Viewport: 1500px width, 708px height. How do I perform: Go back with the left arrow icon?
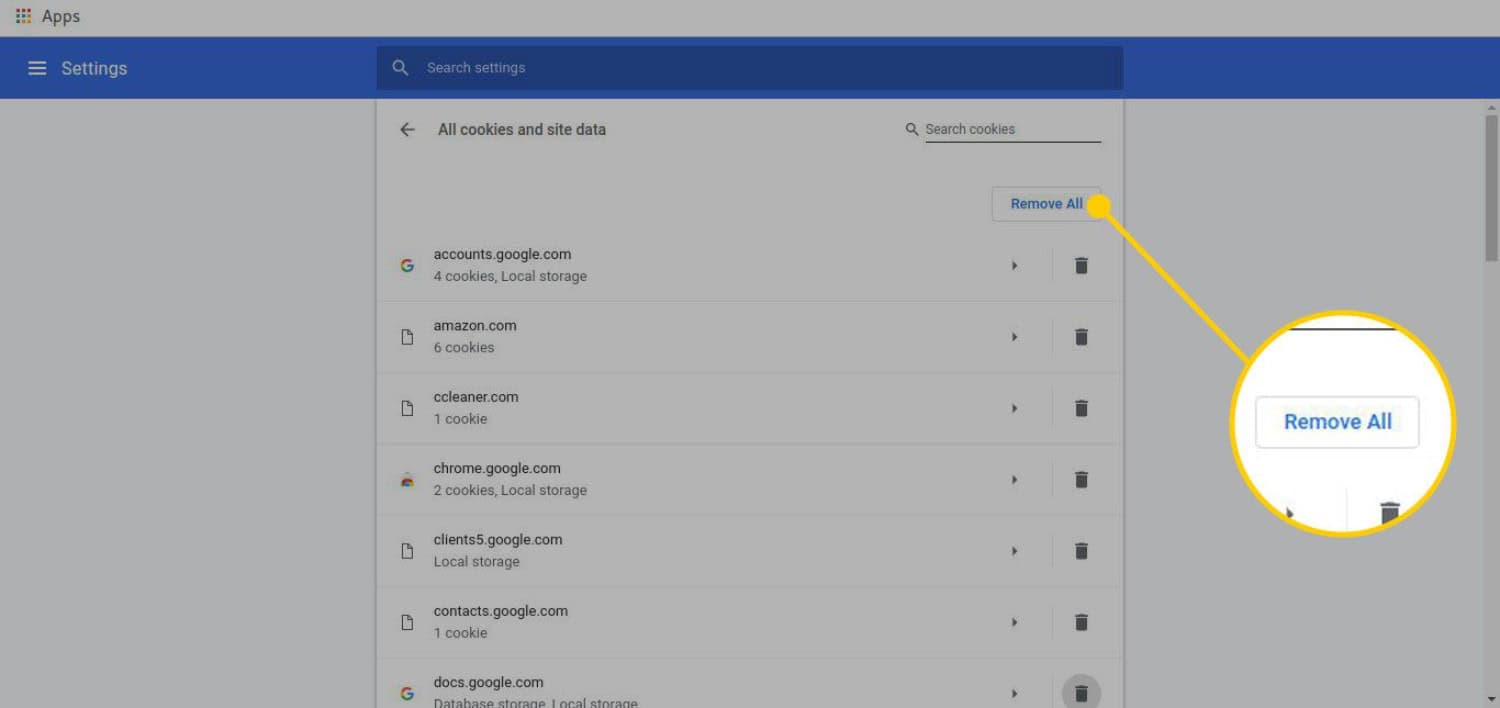click(407, 129)
